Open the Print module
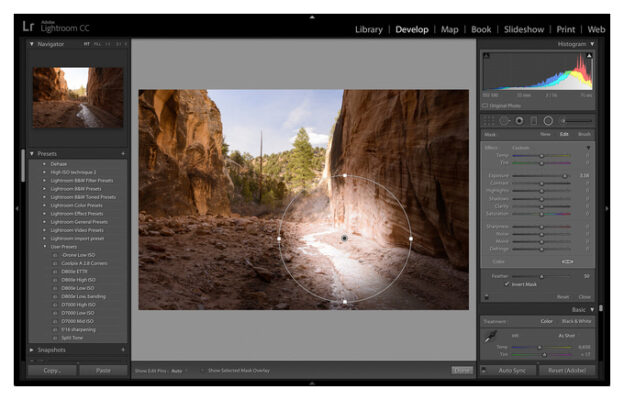Viewport: 624px width, 400px height. 566,29
